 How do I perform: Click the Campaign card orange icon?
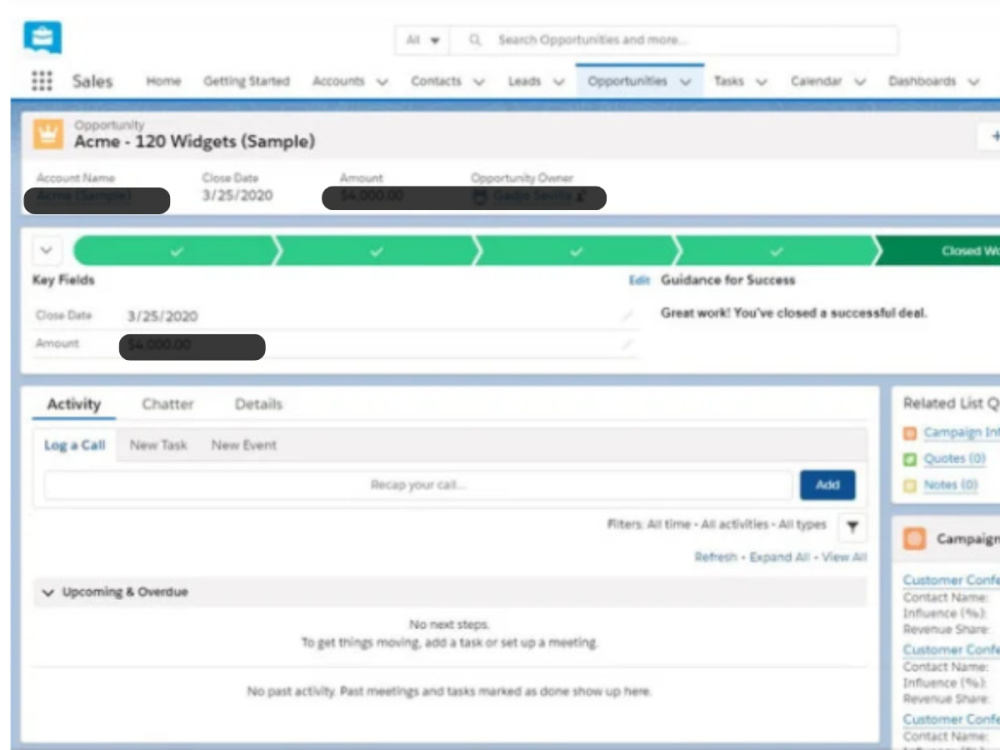(915, 539)
